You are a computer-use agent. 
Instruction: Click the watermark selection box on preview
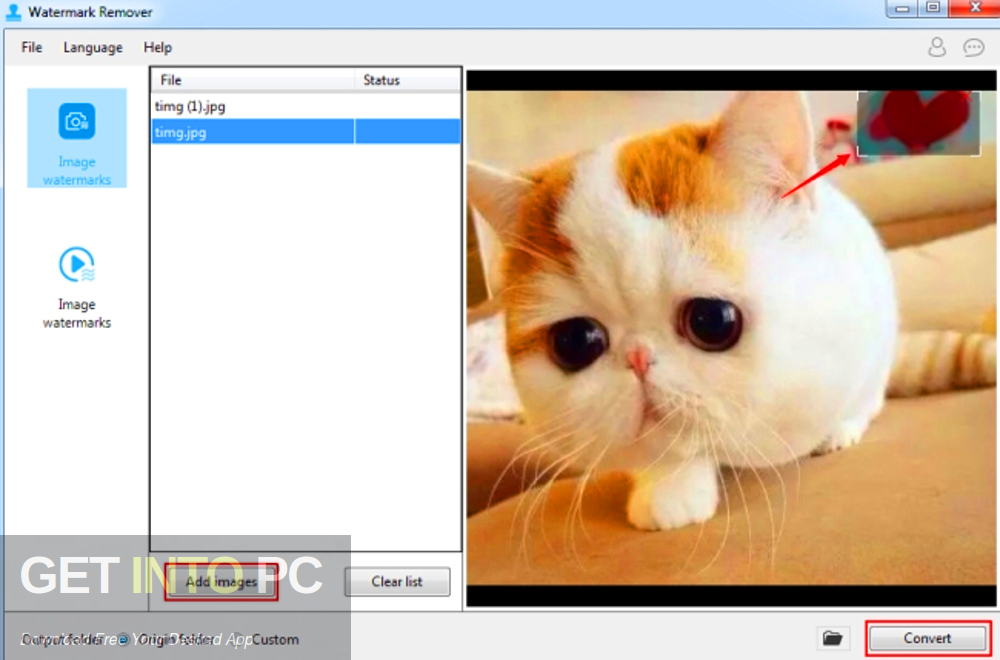tap(918, 123)
